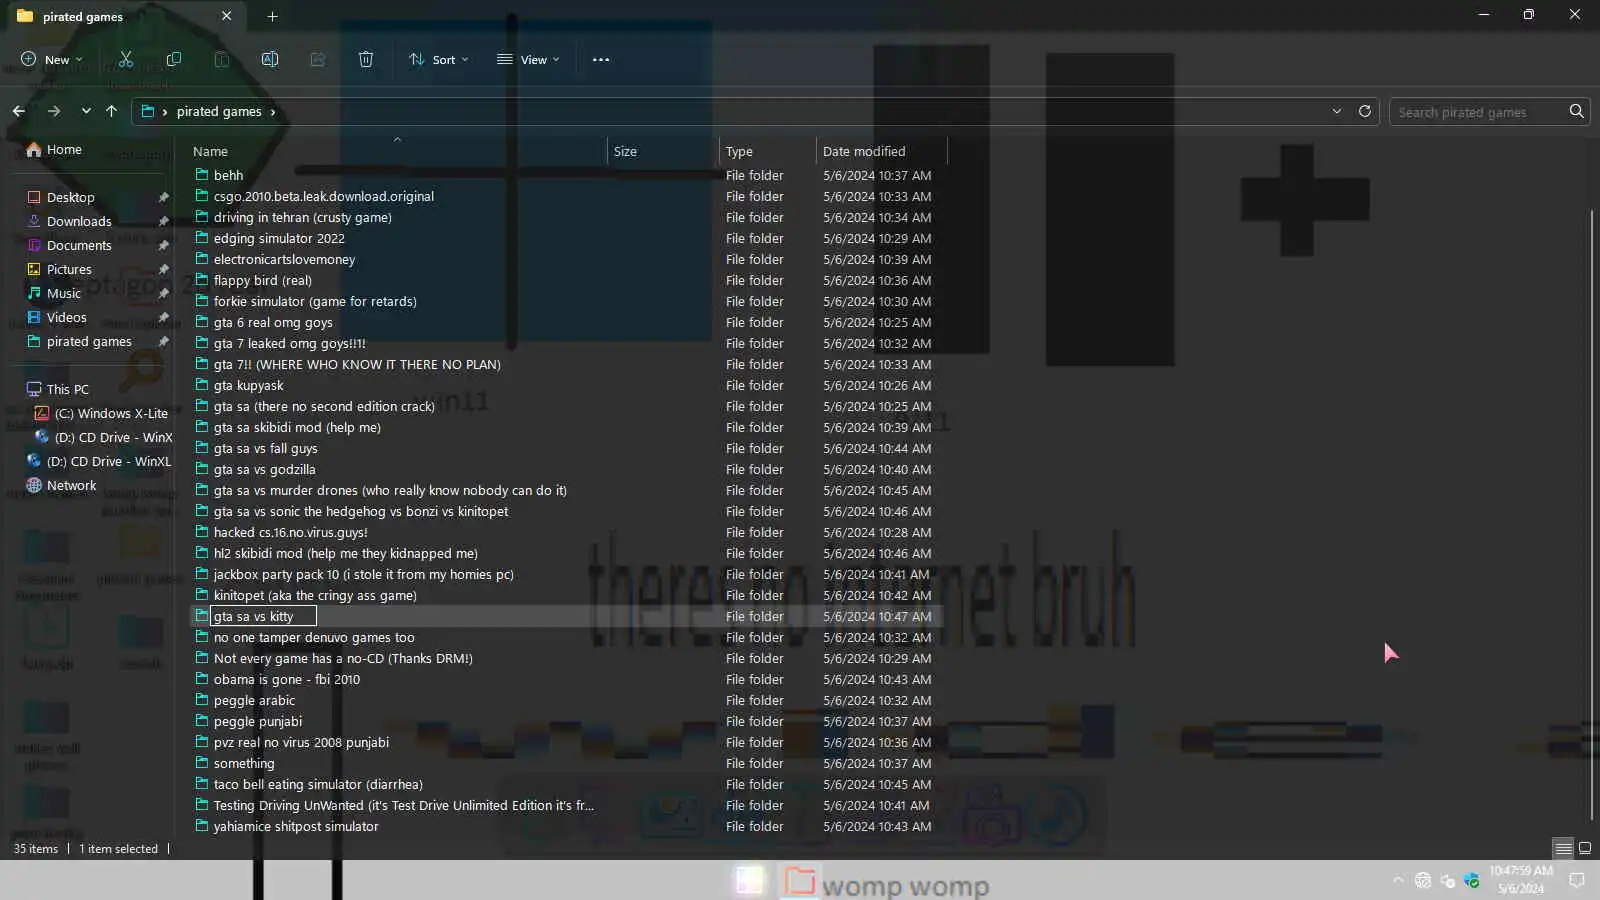1600x900 pixels.
Task: Expand recent locations dropdown chevron
Action: [86, 111]
